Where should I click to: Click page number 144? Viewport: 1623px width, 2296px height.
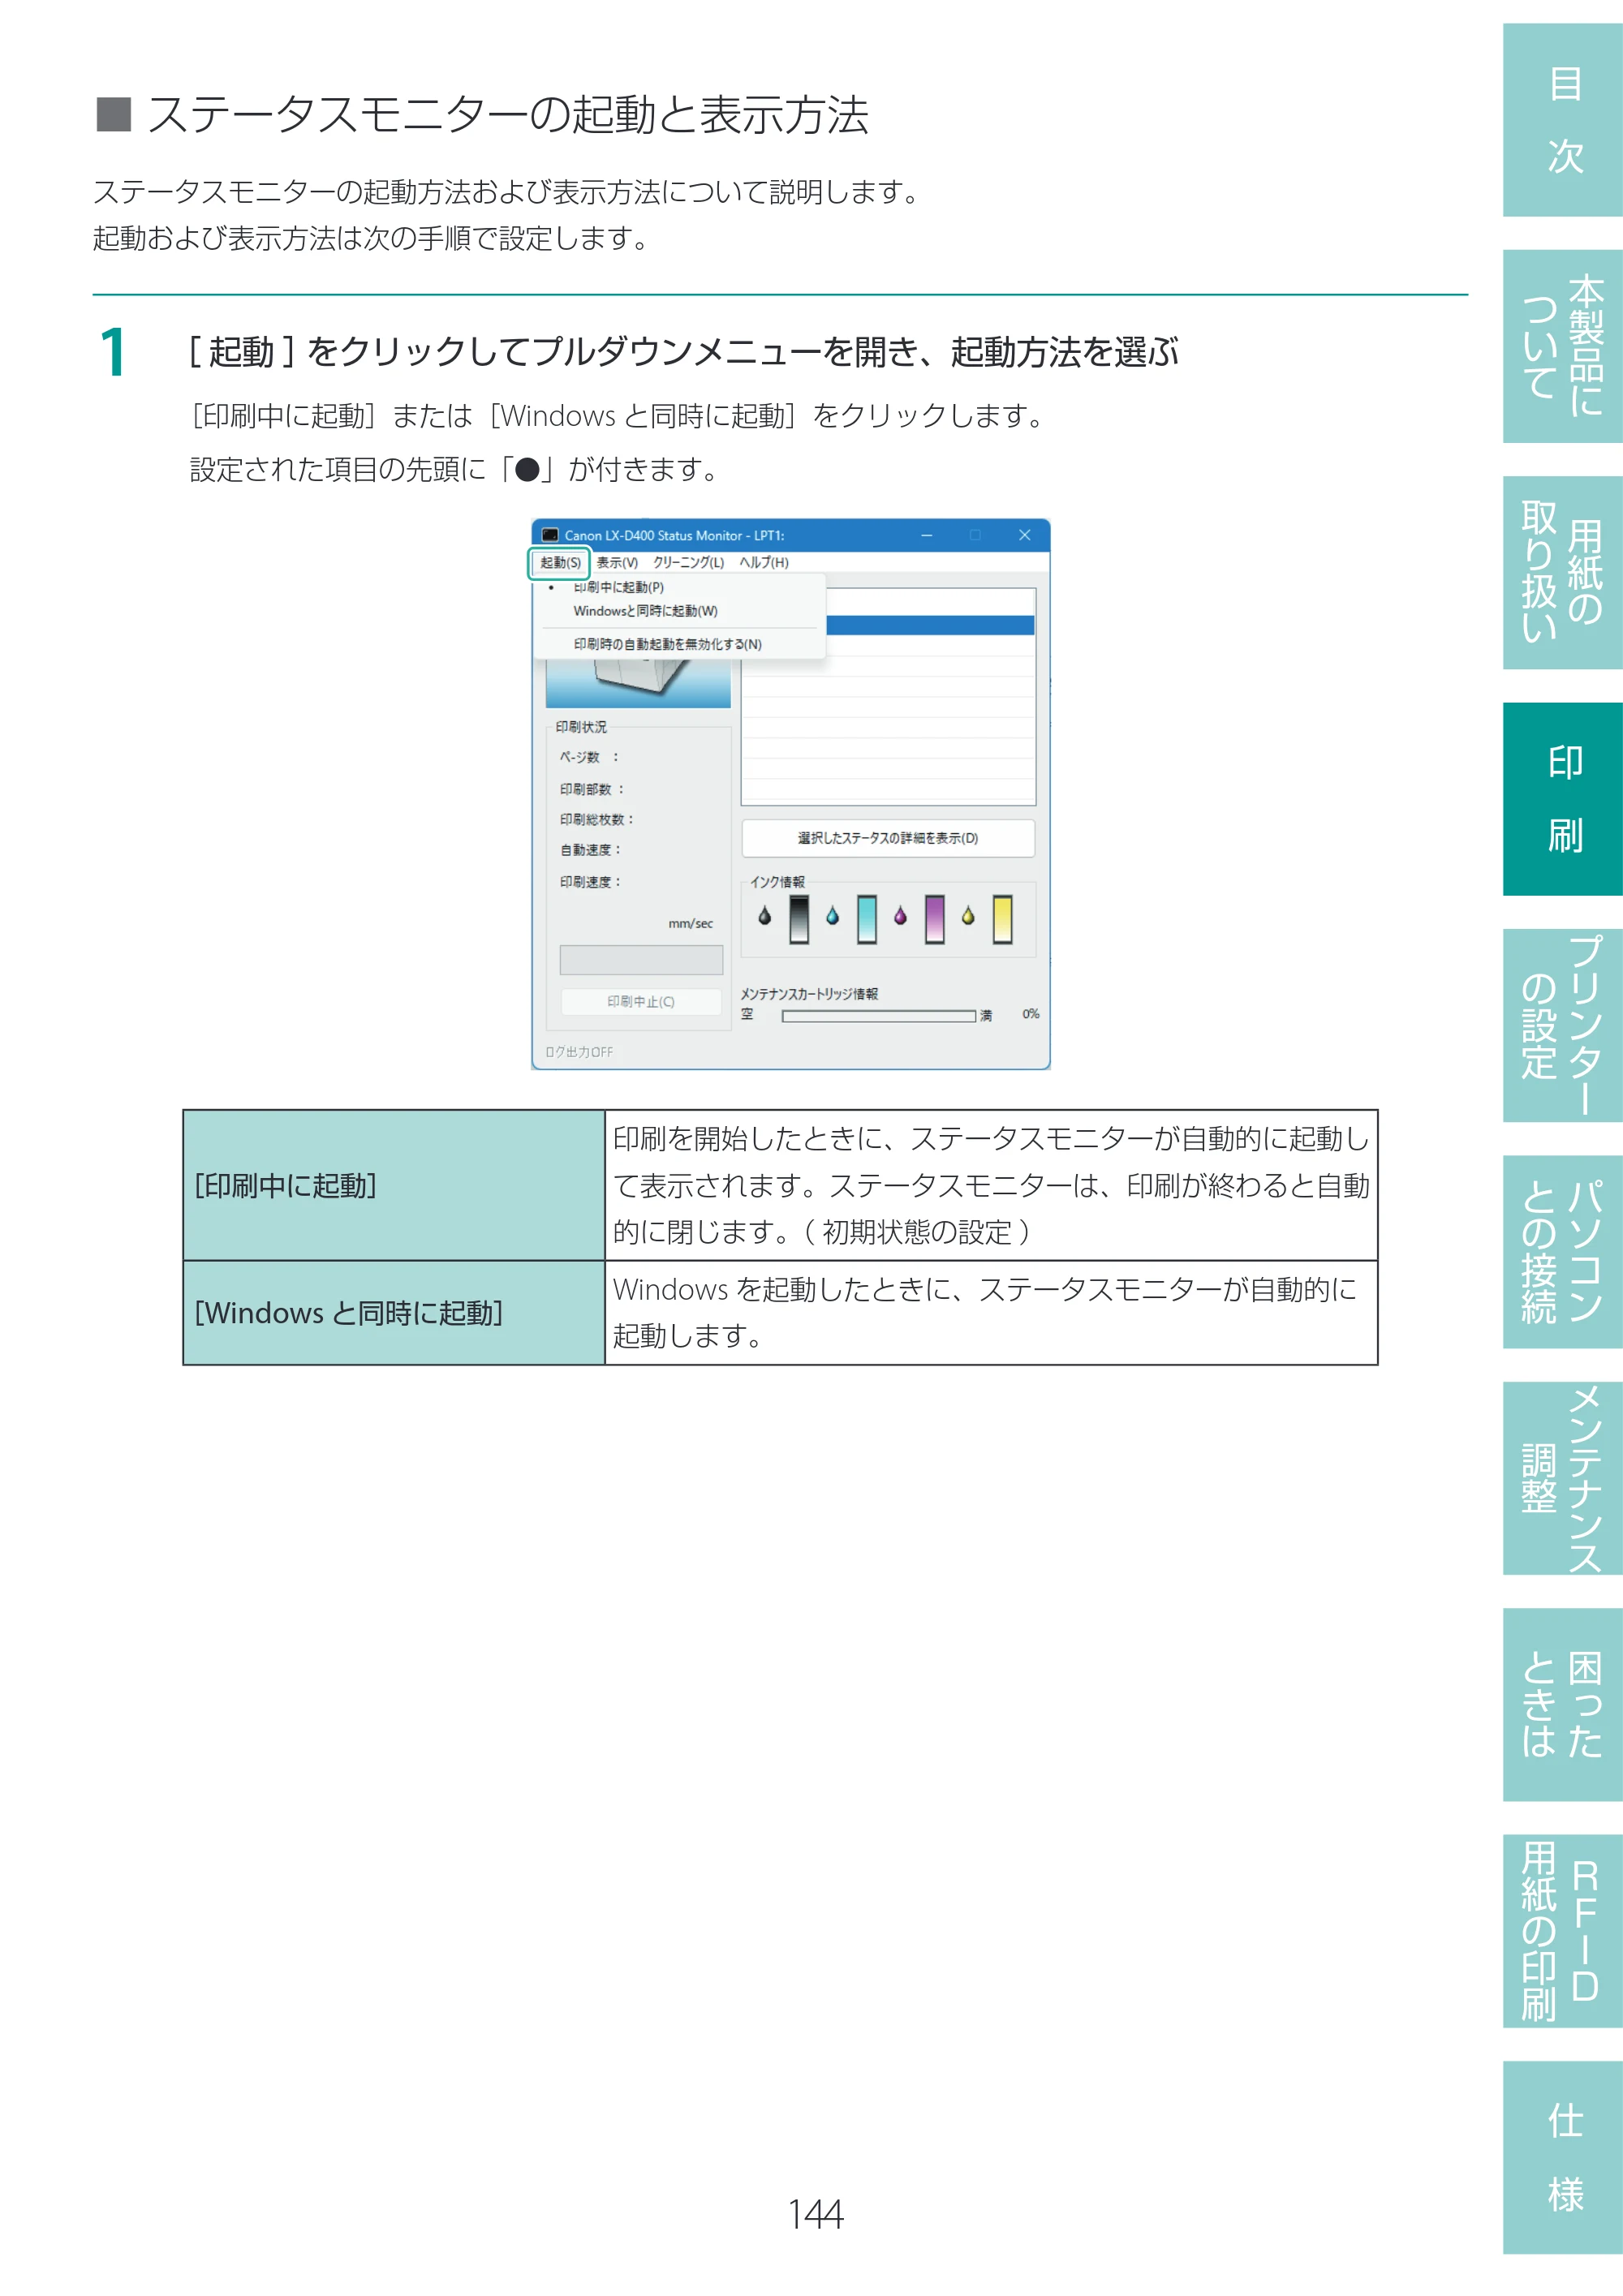tap(816, 2213)
